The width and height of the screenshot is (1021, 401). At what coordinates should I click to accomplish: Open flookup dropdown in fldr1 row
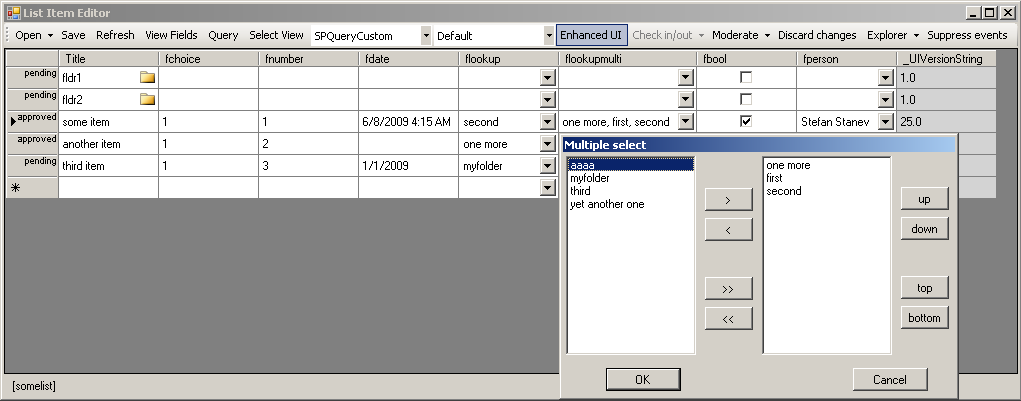point(548,78)
